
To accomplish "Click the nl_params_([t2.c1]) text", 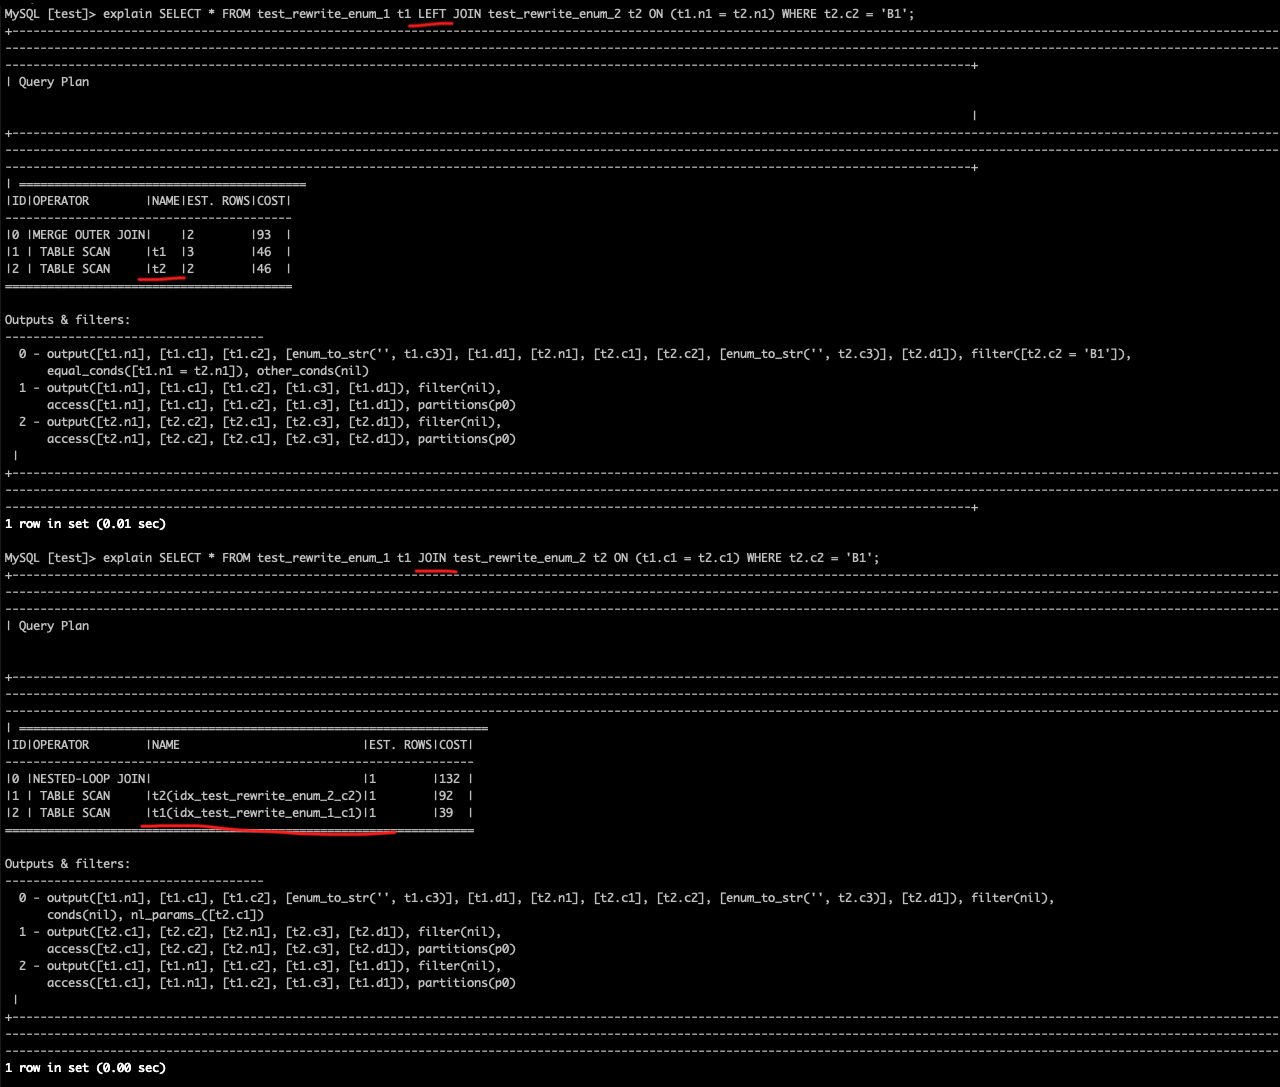I will tap(198, 915).
